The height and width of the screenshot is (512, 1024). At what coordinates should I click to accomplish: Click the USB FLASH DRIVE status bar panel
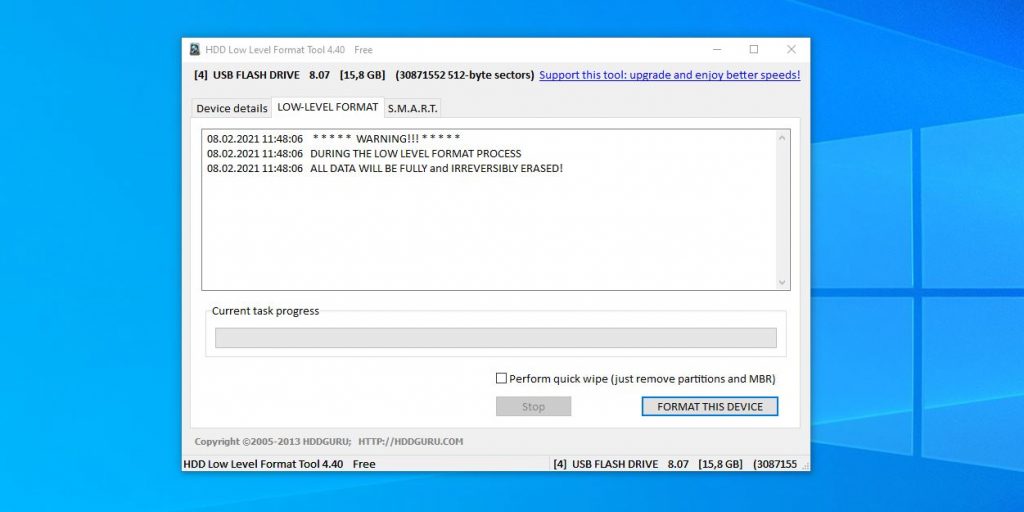point(678,464)
